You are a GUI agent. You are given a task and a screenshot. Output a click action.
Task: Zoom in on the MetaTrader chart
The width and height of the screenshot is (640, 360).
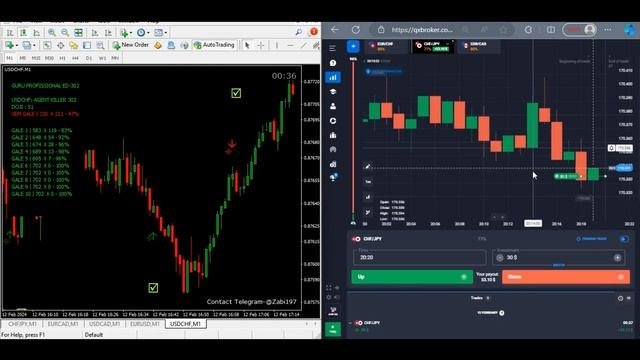pos(52,32)
